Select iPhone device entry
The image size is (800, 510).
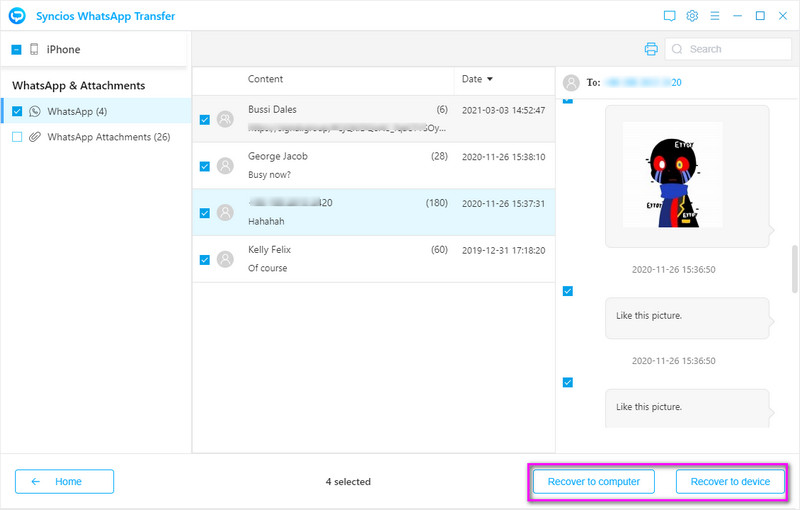click(94, 49)
